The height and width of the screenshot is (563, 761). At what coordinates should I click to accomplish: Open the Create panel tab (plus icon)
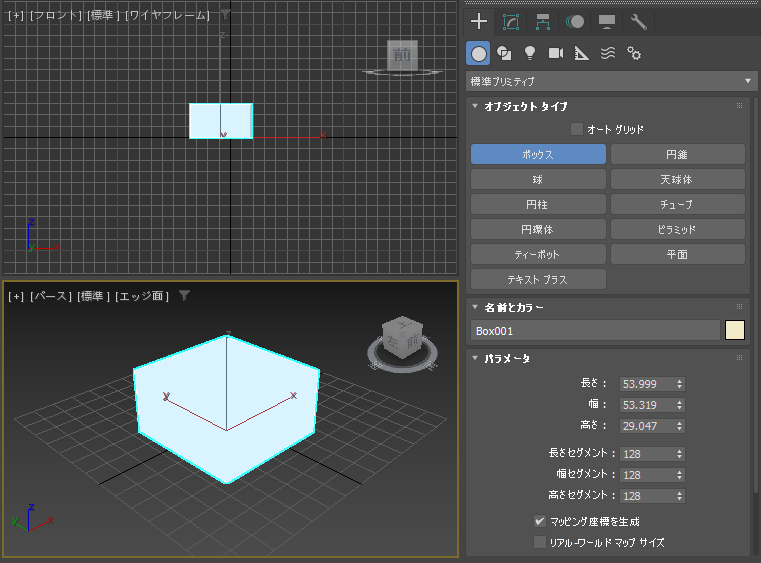click(x=479, y=22)
